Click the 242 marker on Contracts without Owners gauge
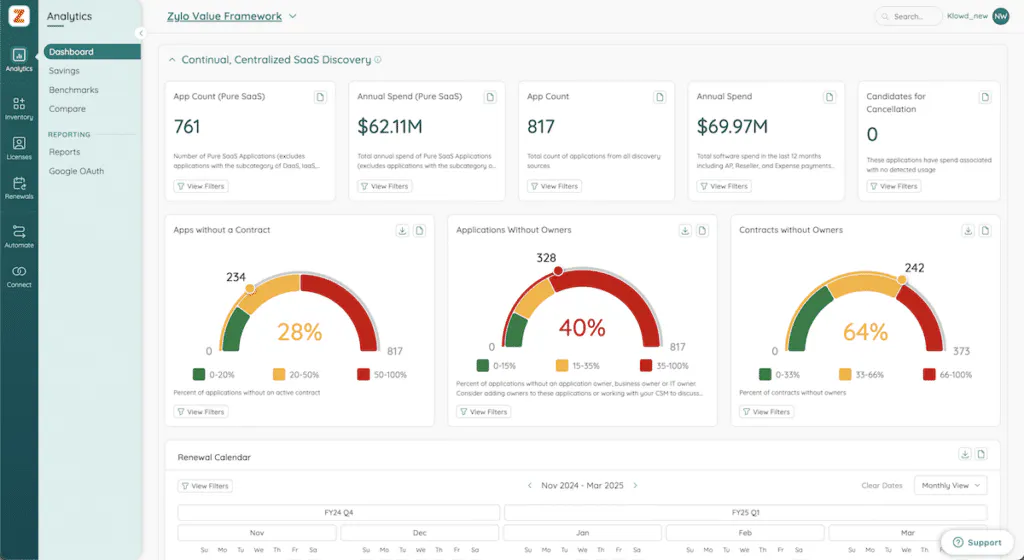Screen dimensions: 1024x560 902,280
